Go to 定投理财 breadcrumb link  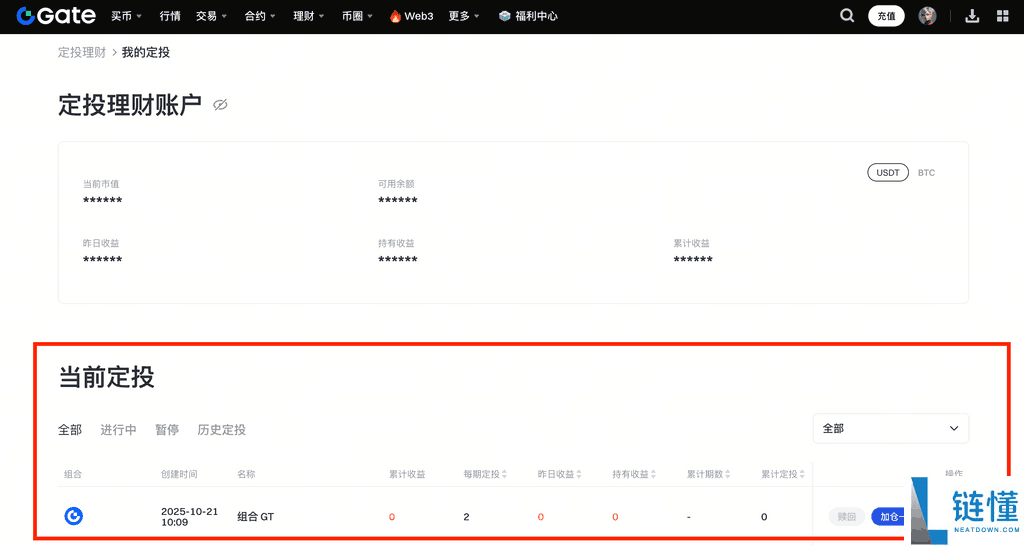tap(82, 52)
